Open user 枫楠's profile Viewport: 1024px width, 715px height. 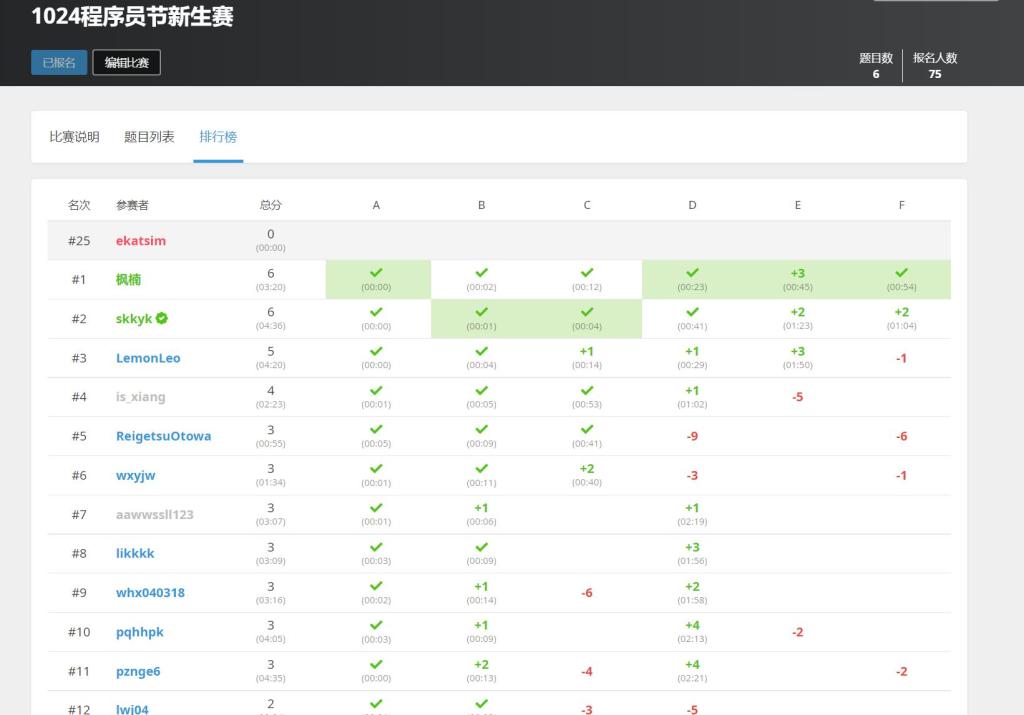tap(128, 279)
